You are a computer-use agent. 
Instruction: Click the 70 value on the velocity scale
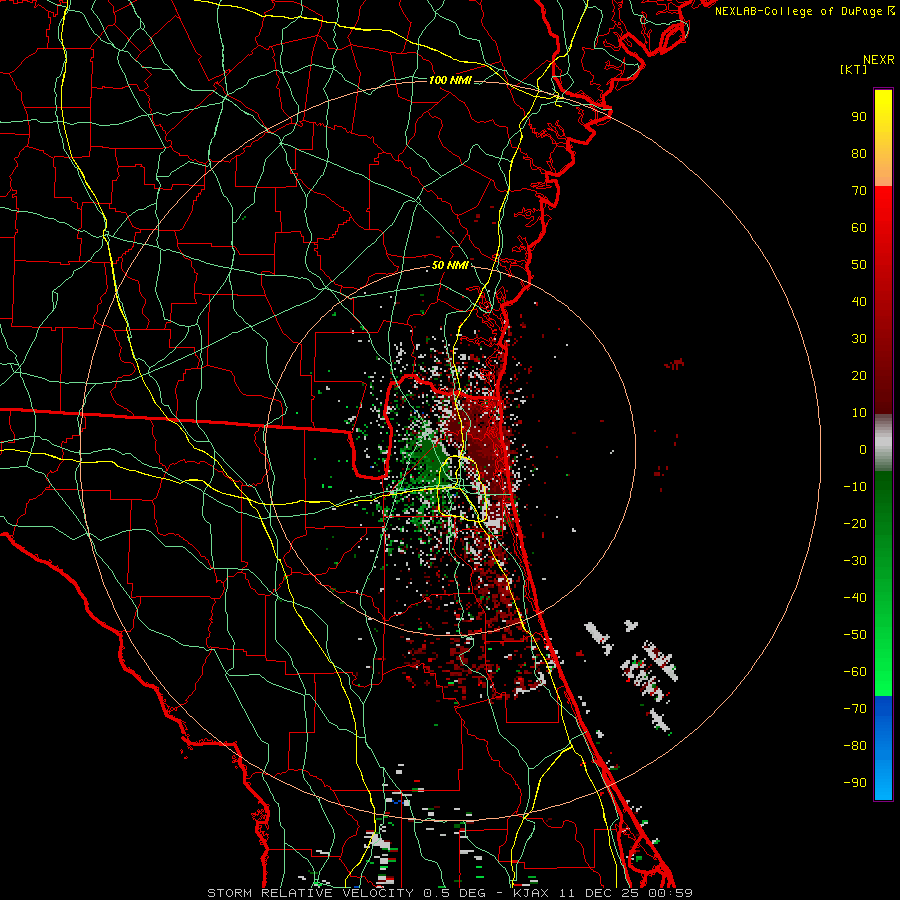pos(859,191)
